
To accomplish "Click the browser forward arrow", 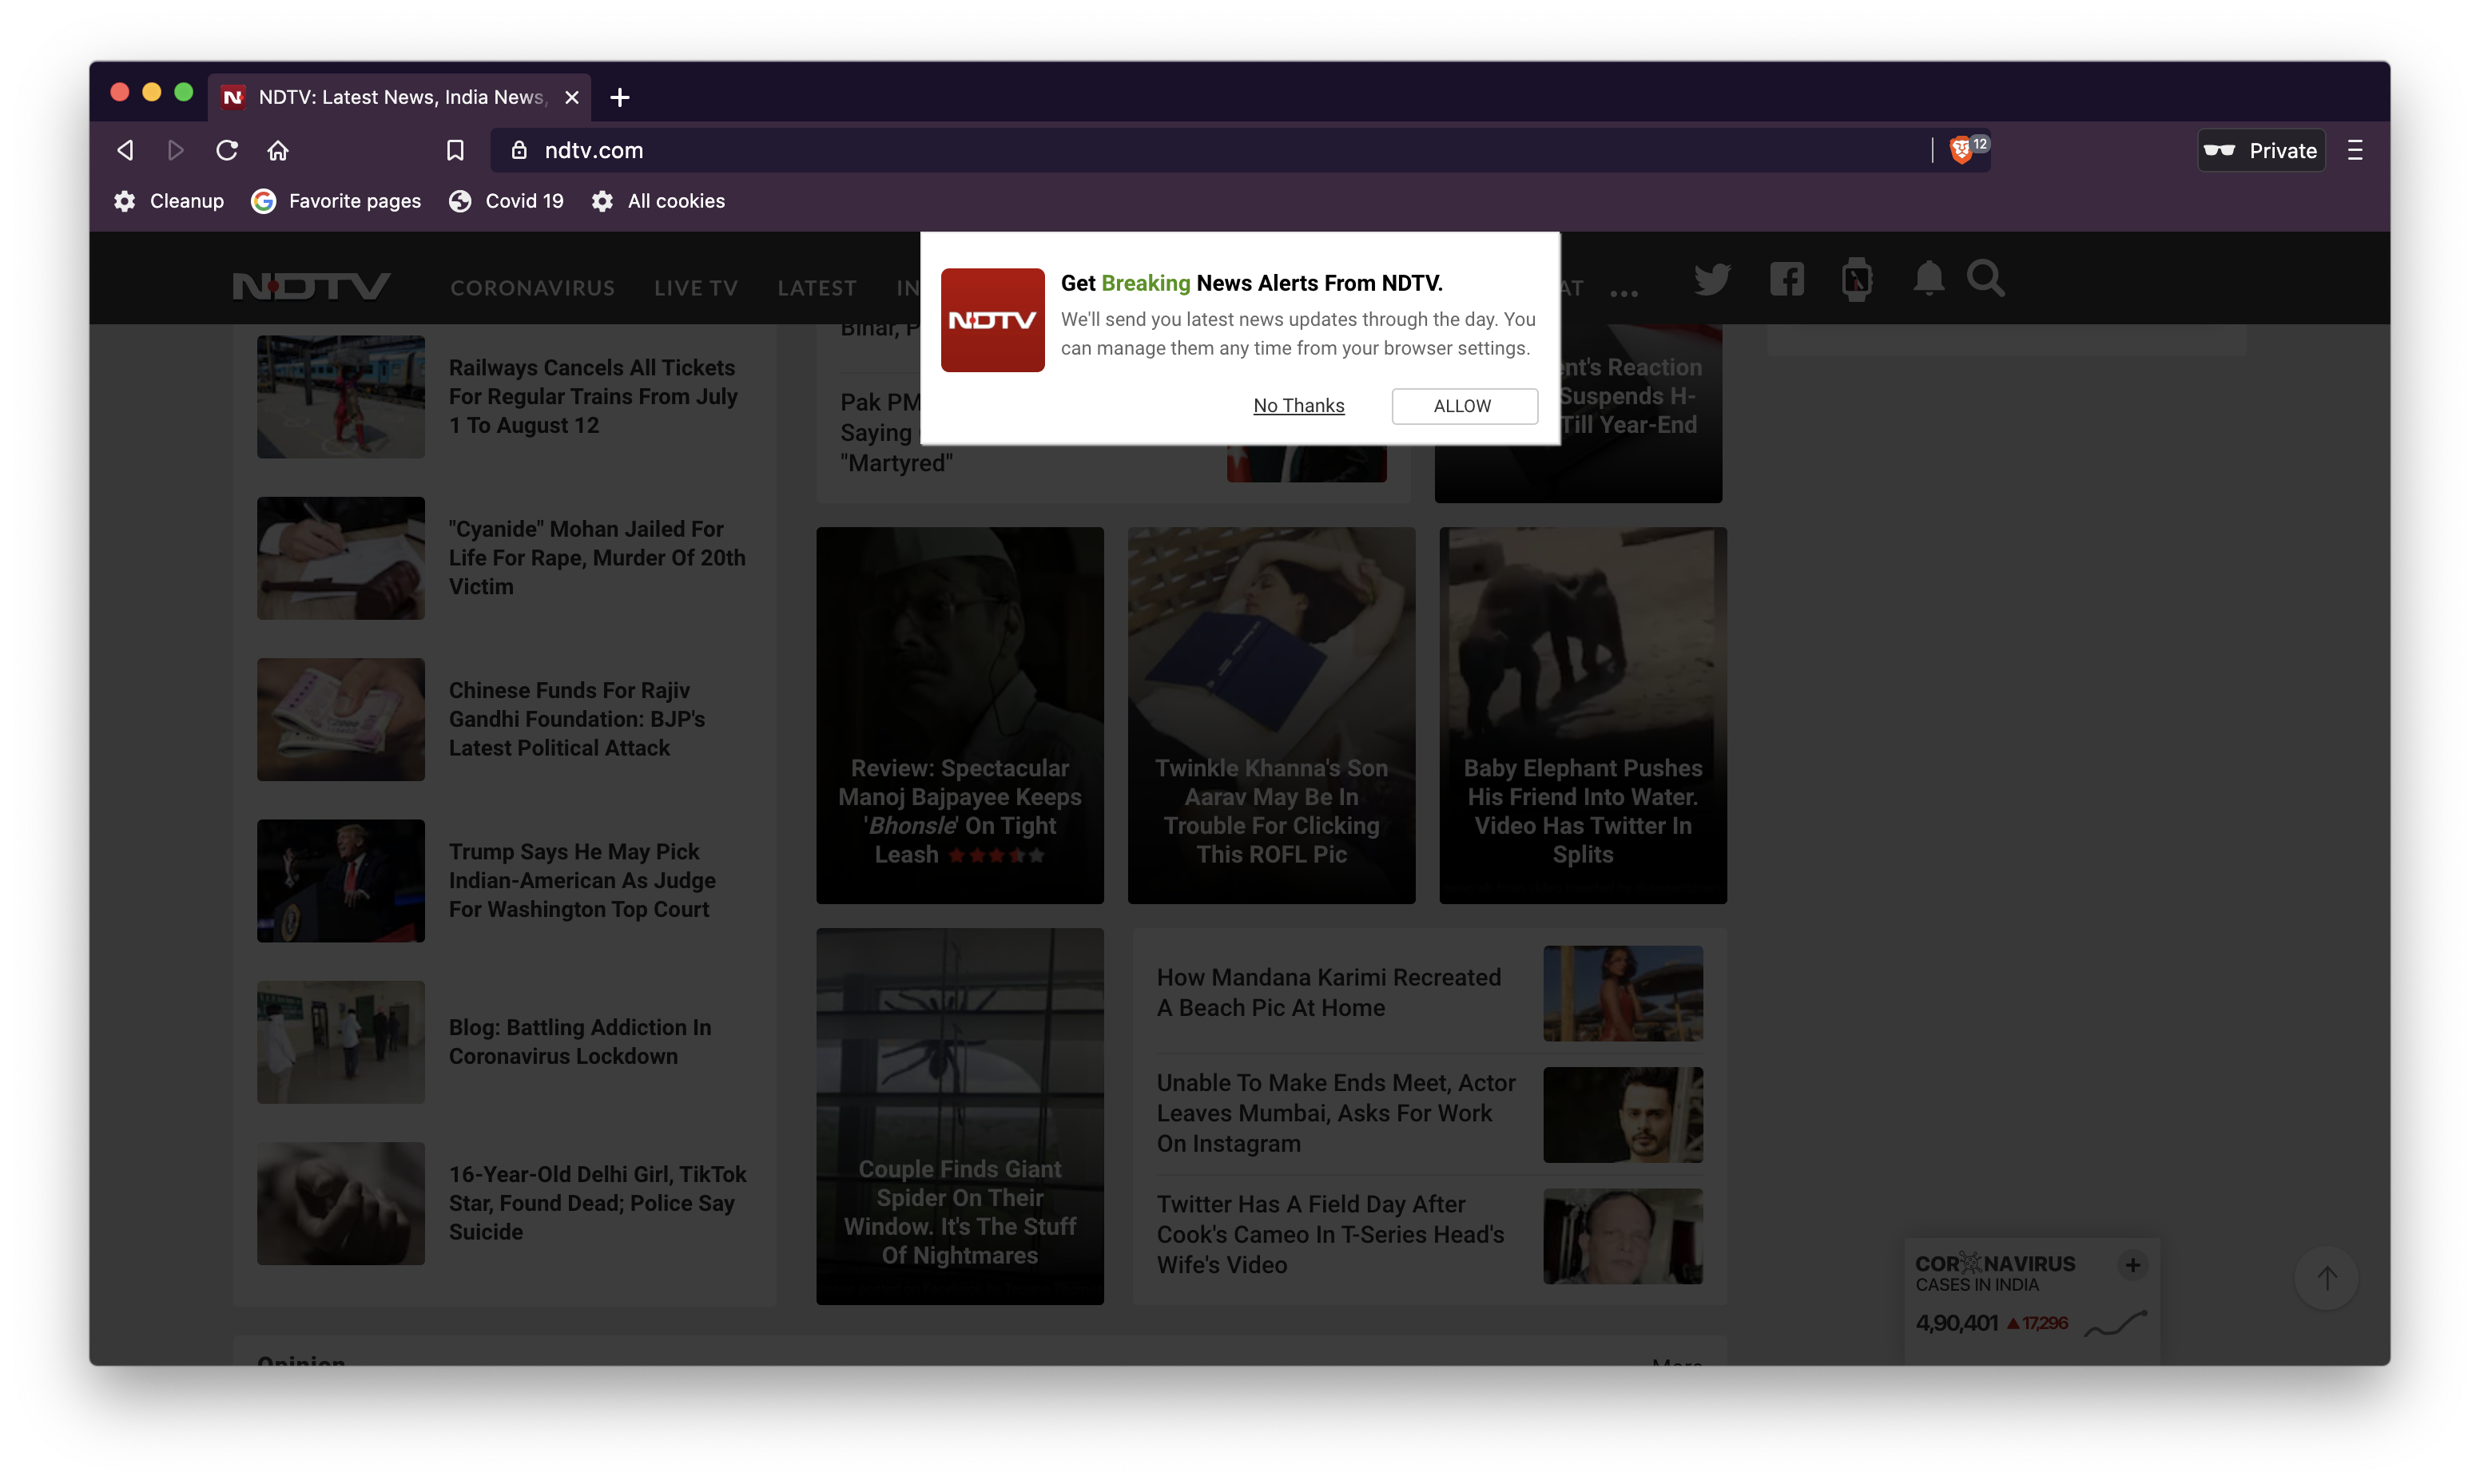I will (176, 150).
